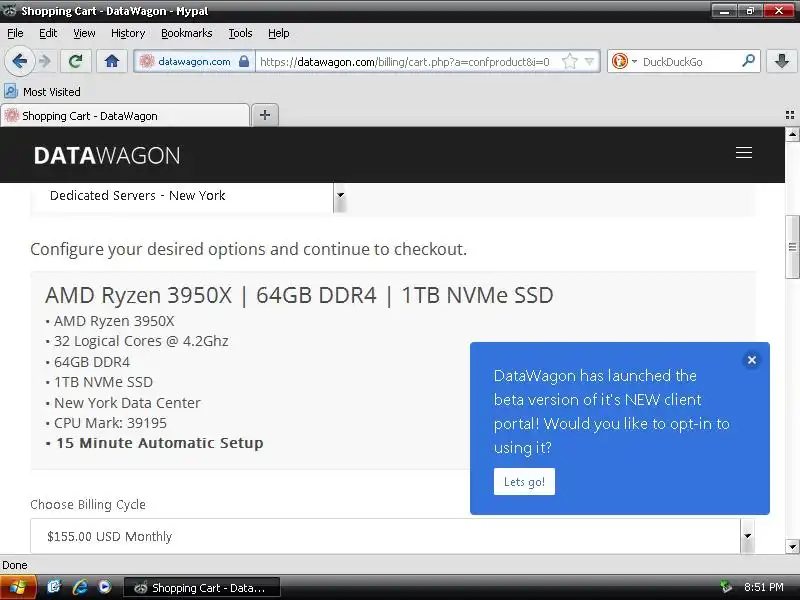The width and height of the screenshot is (800, 600).
Task: Open the Windows Start button
Action: click(x=18, y=588)
